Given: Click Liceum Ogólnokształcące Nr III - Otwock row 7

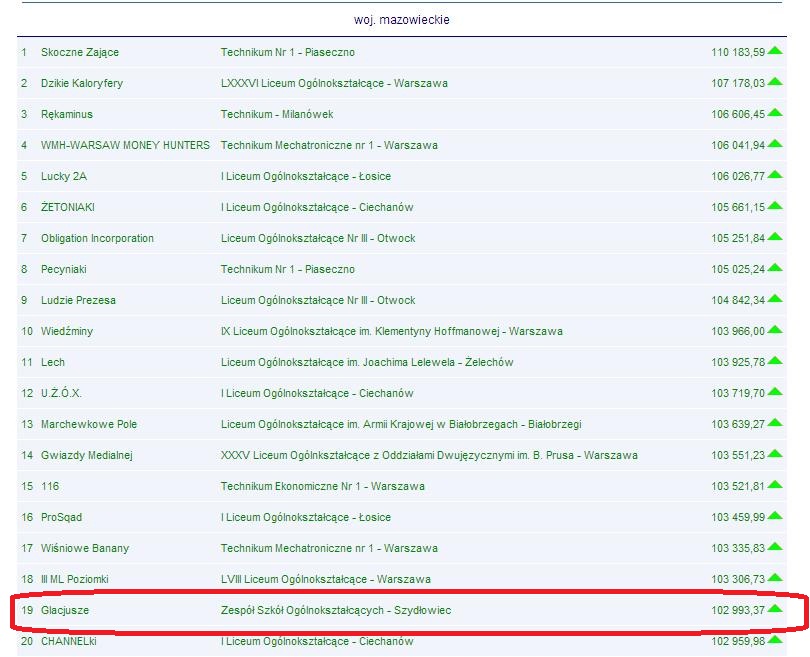Looking at the screenshot, I should (318, 238).
